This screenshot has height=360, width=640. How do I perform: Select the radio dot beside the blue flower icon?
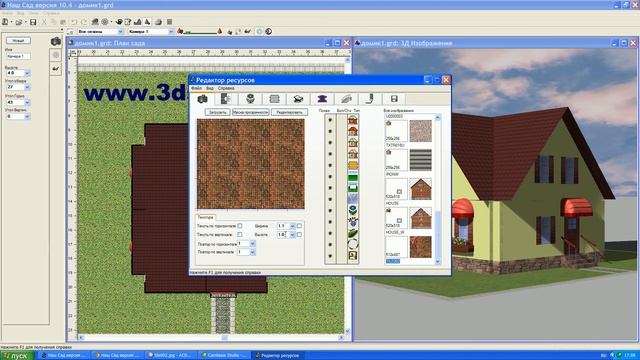[330, 211]
